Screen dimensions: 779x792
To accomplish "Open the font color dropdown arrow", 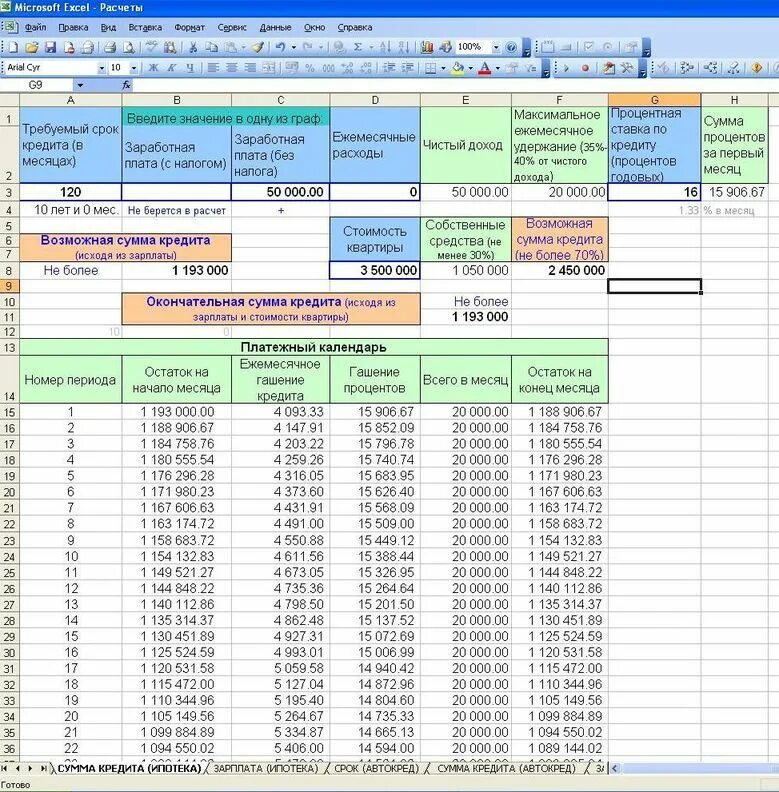I will point(498,68).
